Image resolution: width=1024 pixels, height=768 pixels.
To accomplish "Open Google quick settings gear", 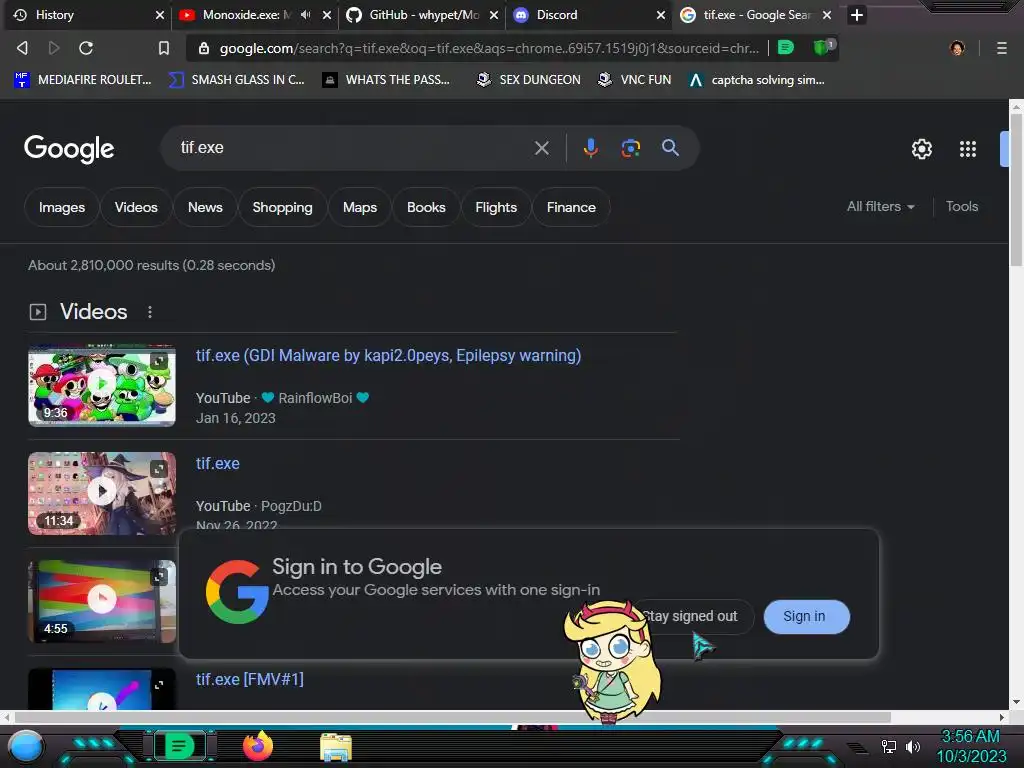I will click(921, 149).
